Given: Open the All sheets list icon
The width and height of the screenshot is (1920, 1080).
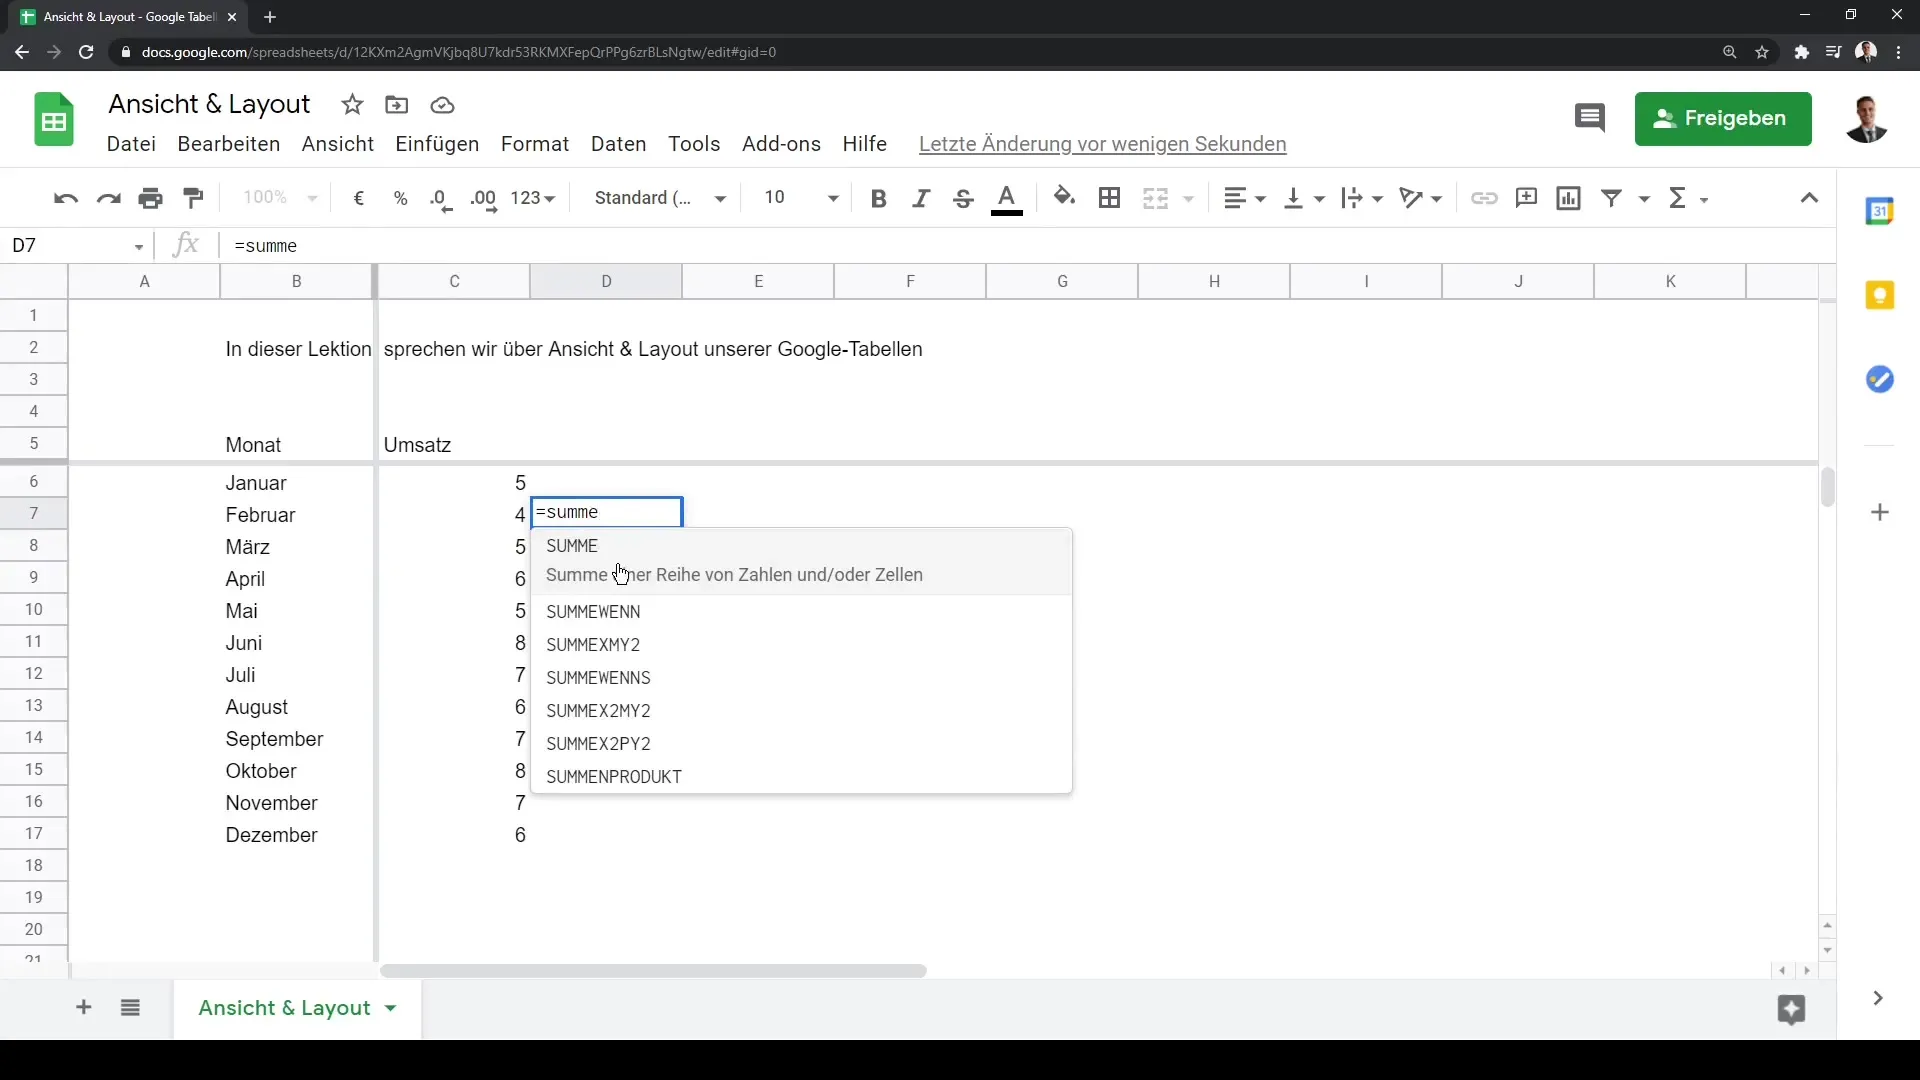Looking at the screenshot, I should pyautogui.click(x=130, y=1008).
